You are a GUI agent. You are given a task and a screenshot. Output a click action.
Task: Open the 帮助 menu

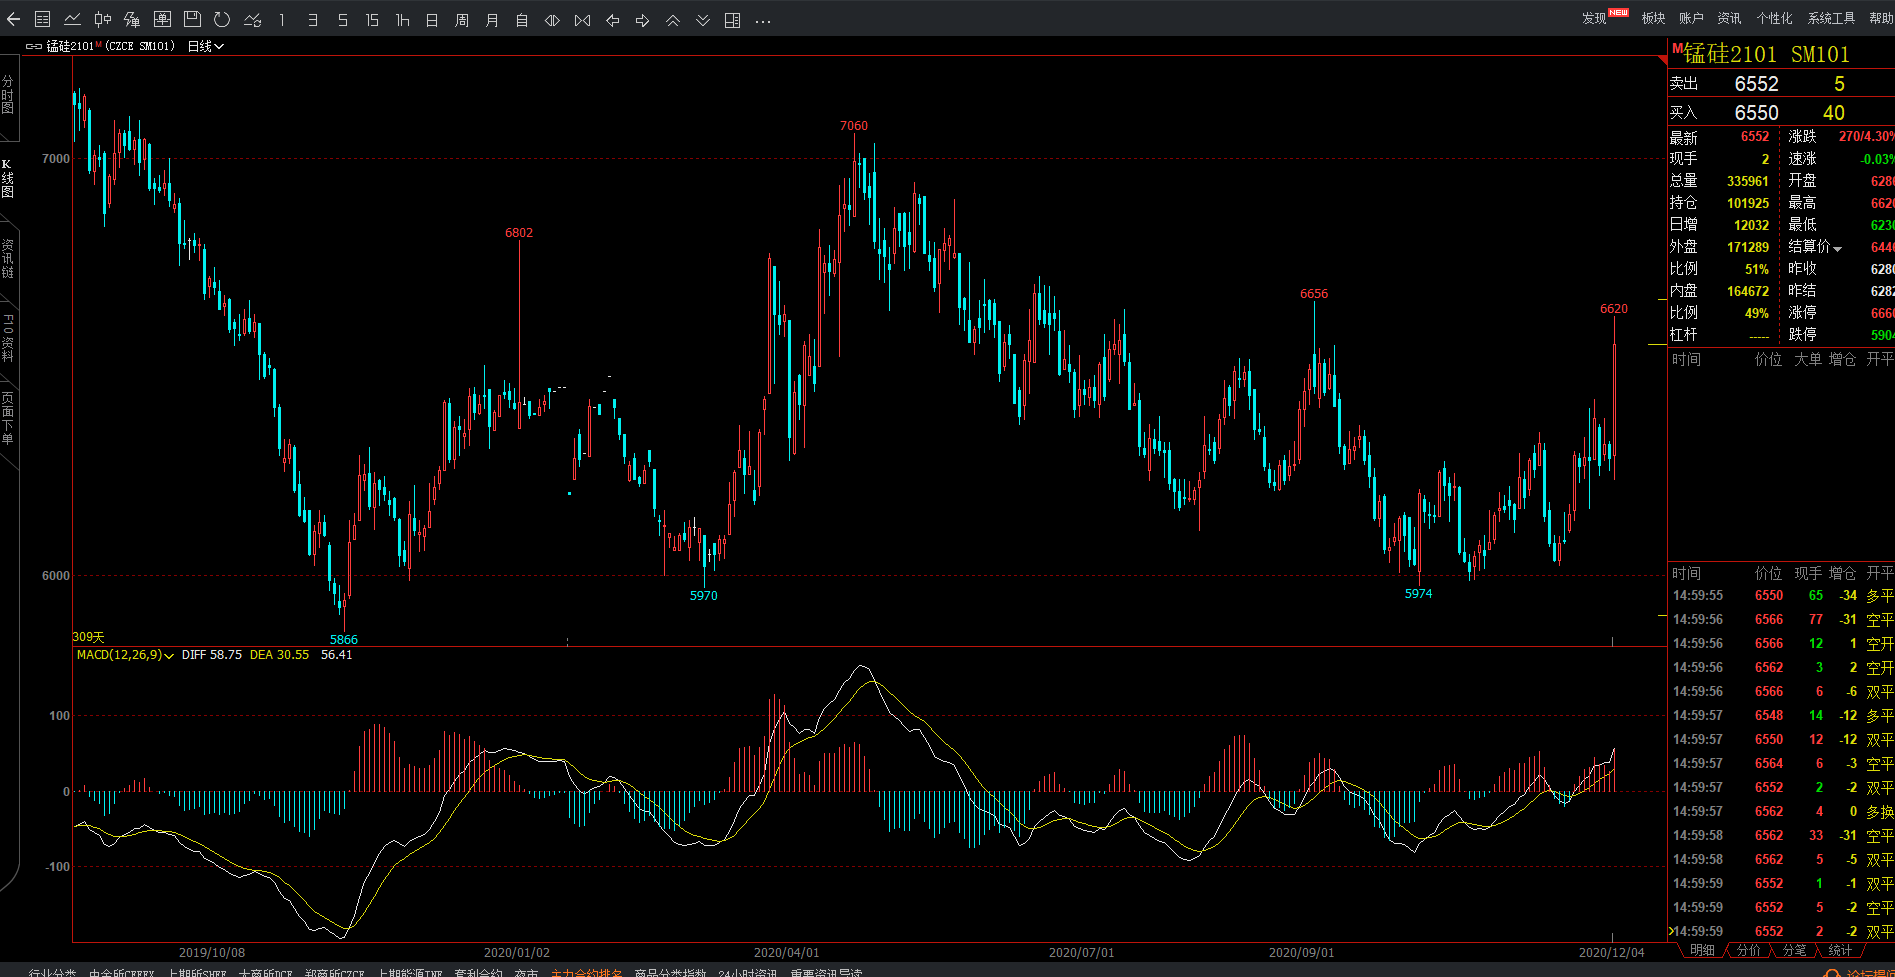1881,18
